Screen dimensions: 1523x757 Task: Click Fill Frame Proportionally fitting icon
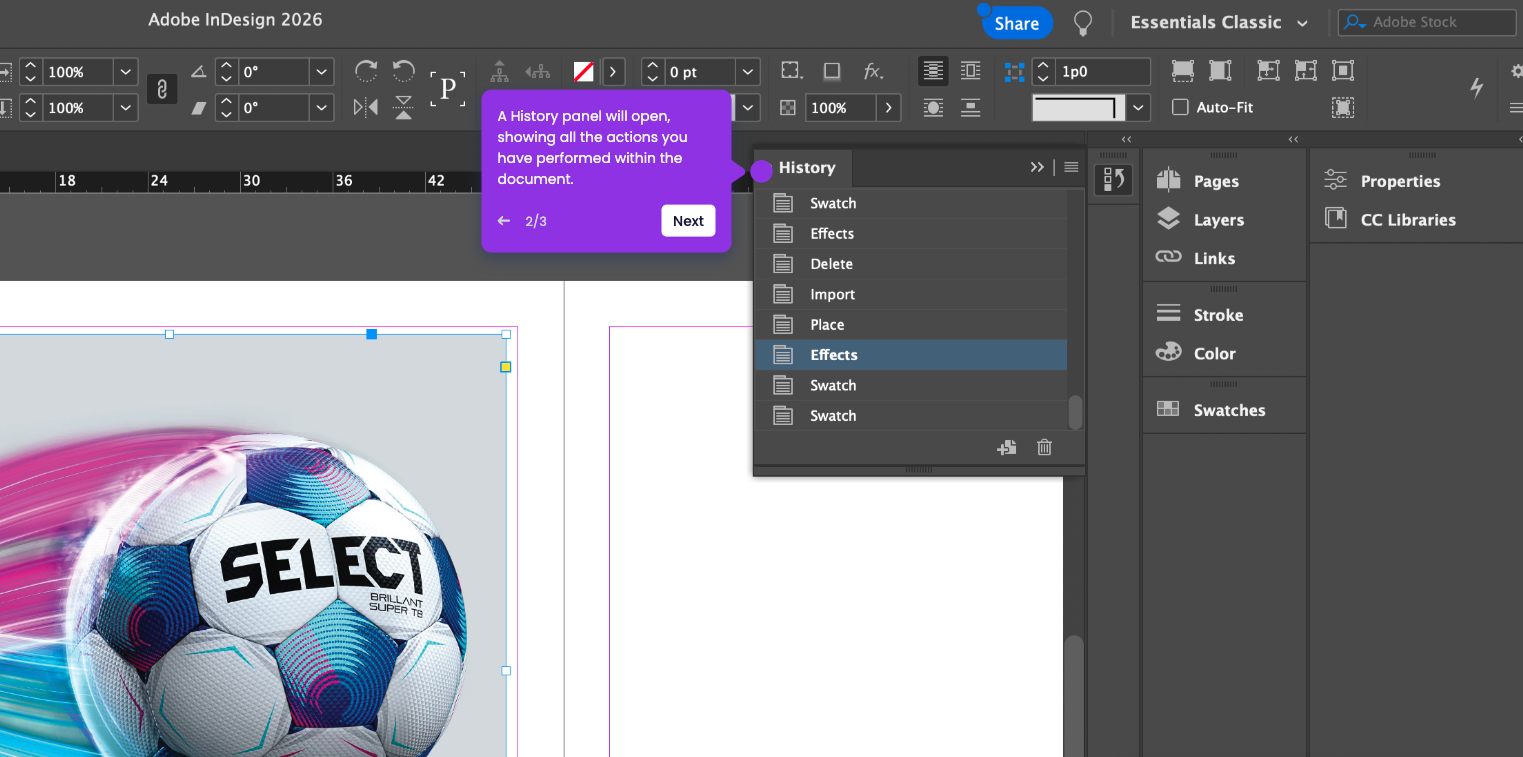pyautogui.click(x=1183, y=71)
